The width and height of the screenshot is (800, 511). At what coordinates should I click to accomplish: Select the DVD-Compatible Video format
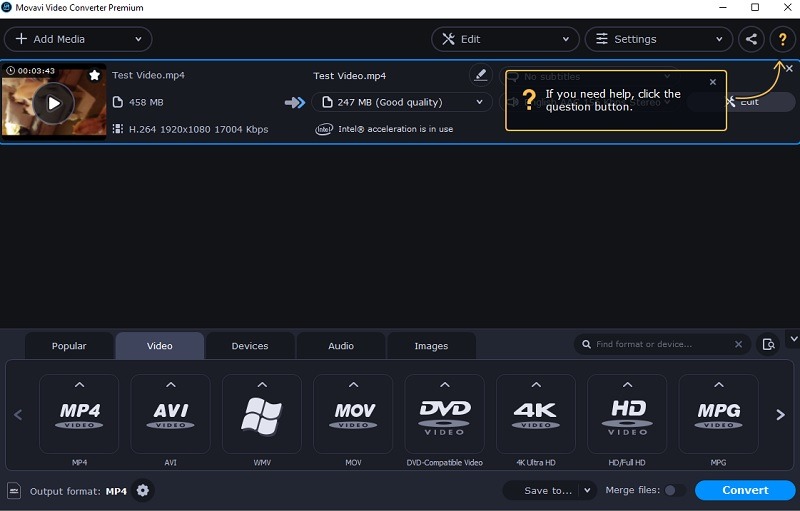click(x=444, y=414)
